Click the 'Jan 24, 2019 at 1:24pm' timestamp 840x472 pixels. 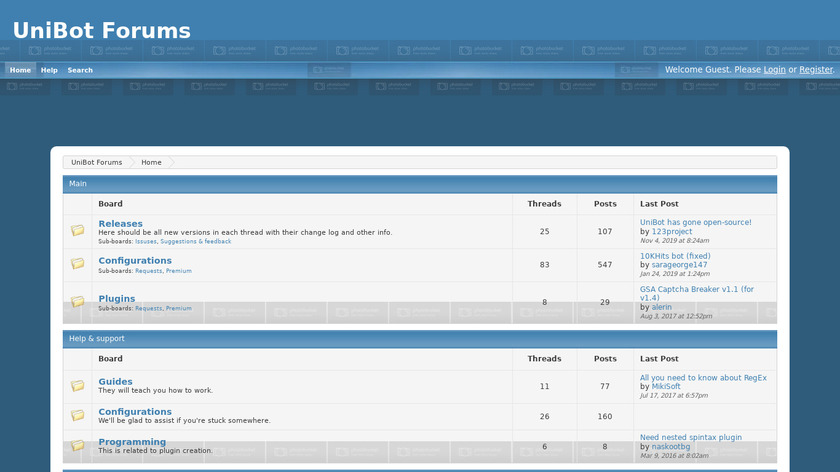[x=675, y=274]
